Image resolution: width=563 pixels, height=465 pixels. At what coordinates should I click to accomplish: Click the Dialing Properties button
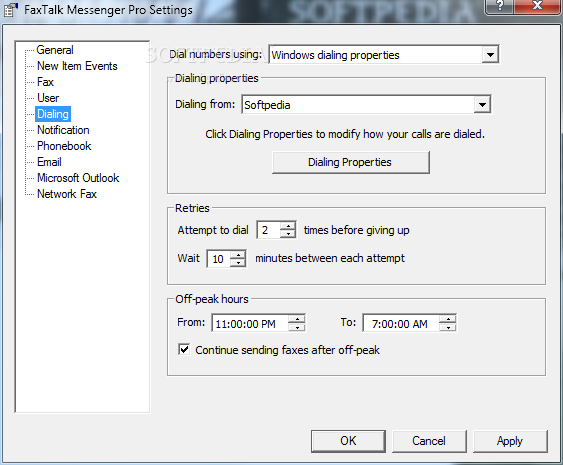pyautogui.click(x=351, y=163)
